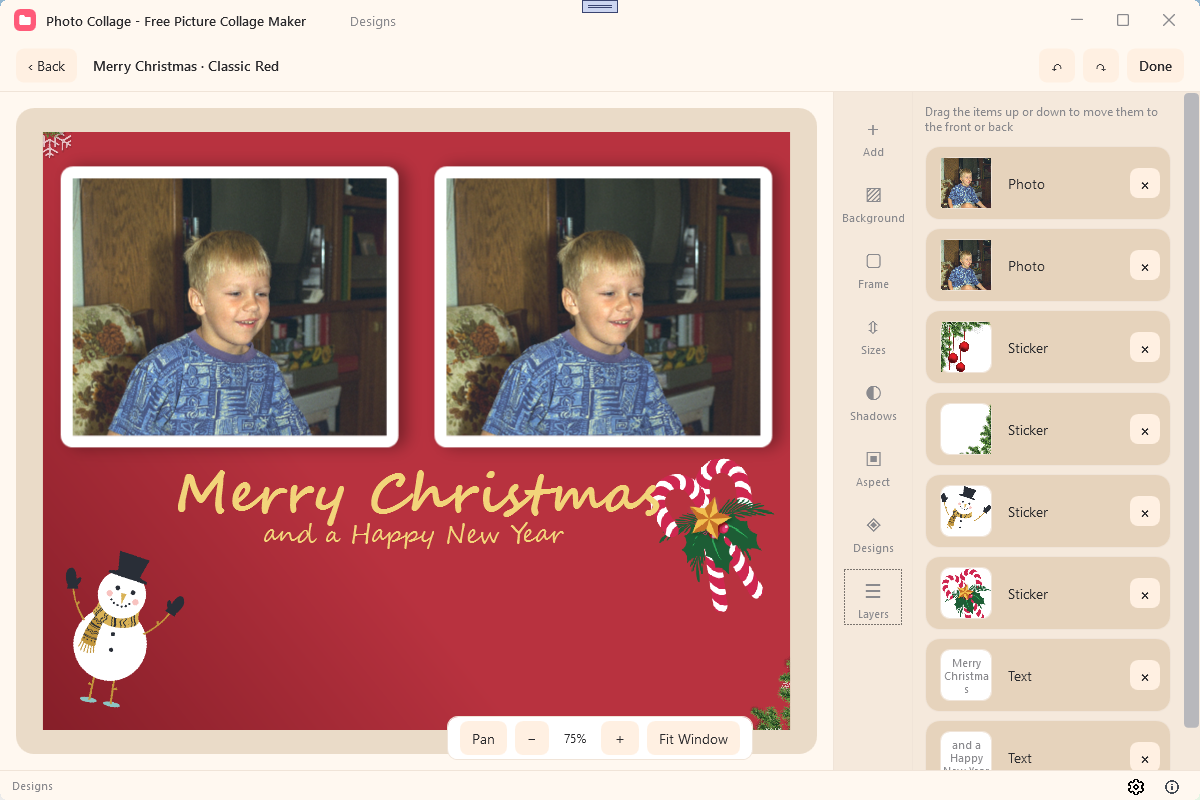The width and height of the screenshot is (1200, 800).
Task: Click Fit Window button
Action: 693,739
